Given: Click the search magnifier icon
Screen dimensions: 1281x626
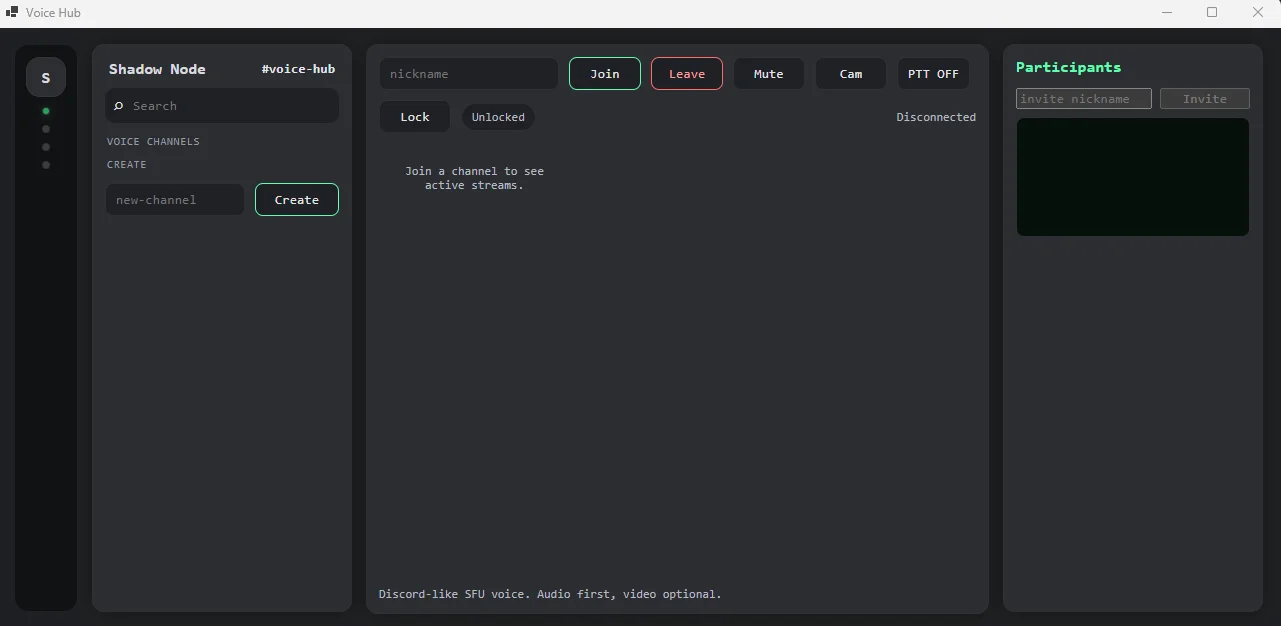Looking at the screenshot, I should click(119, 106).
